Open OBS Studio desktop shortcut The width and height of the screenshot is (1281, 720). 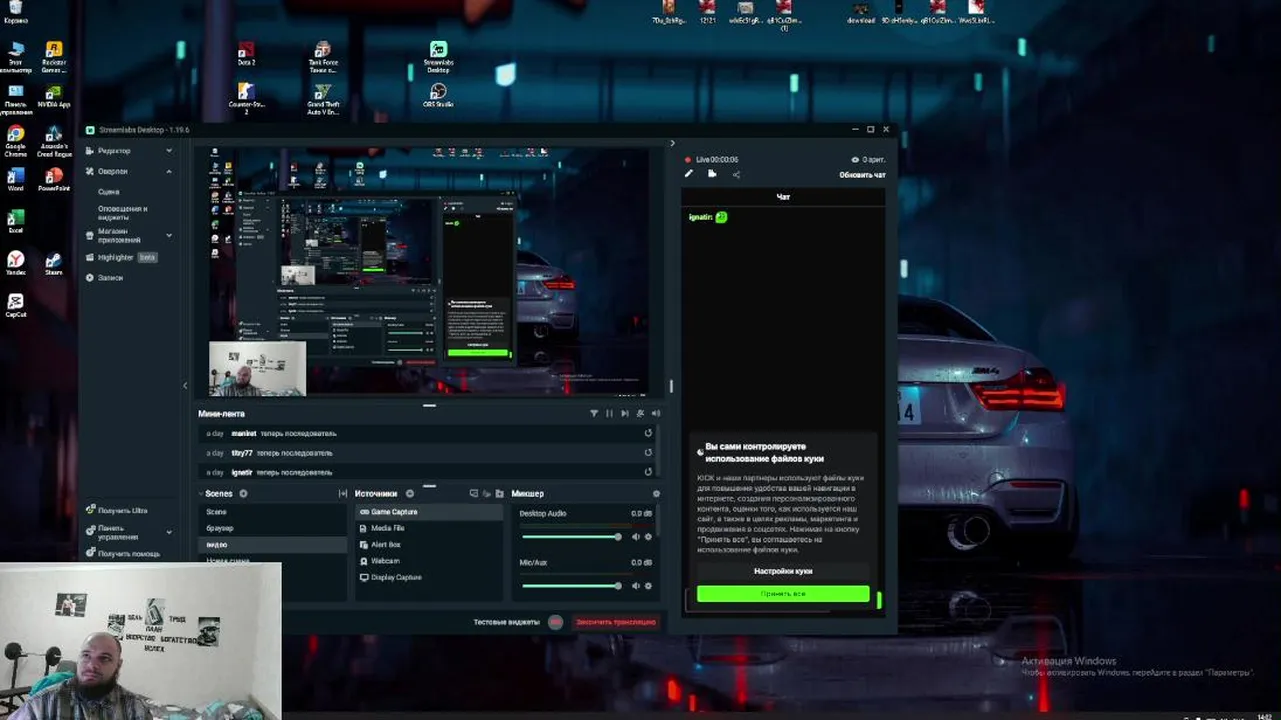pyautogui.click(x=438, y=96)
